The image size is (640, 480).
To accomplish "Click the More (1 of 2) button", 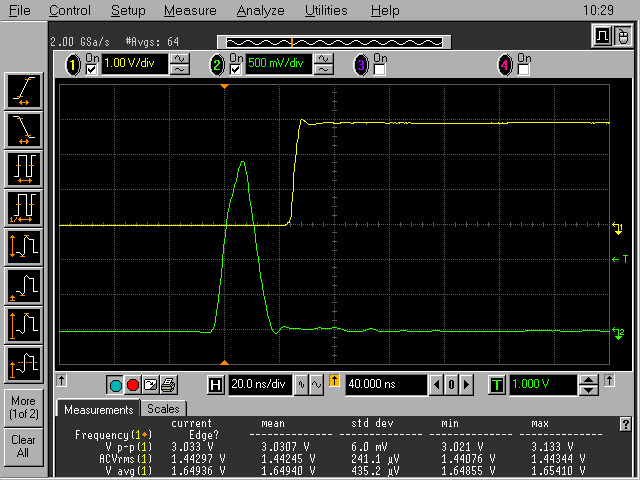I will 24,407.
